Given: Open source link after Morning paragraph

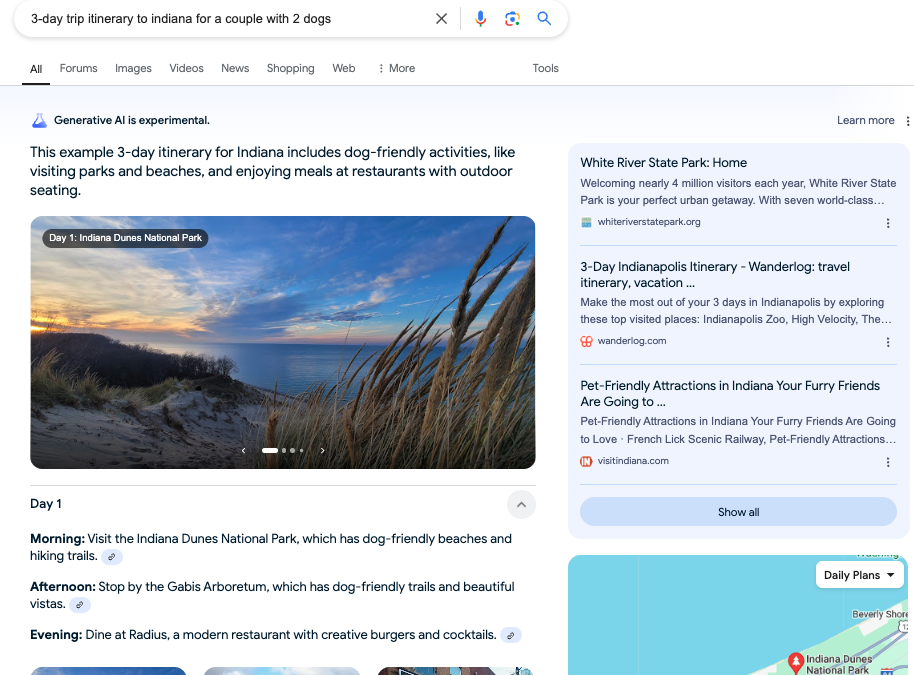Looking at the screenshot, I should tap(112, 557).
